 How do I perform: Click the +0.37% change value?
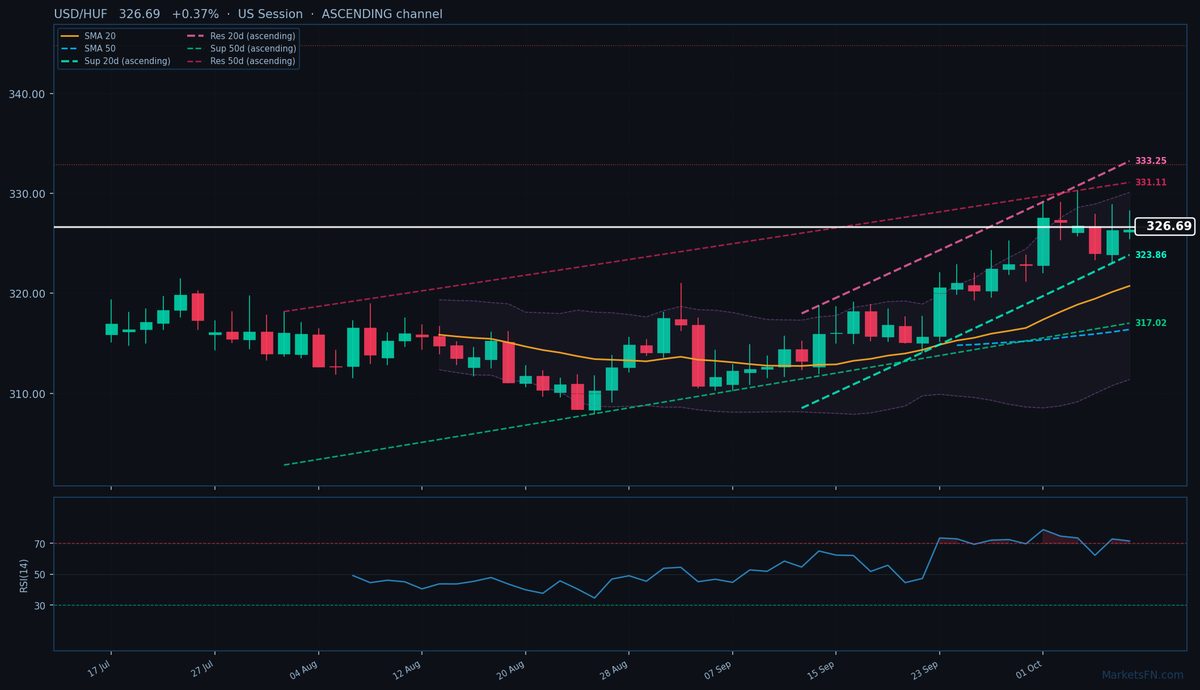coord(195,14)
